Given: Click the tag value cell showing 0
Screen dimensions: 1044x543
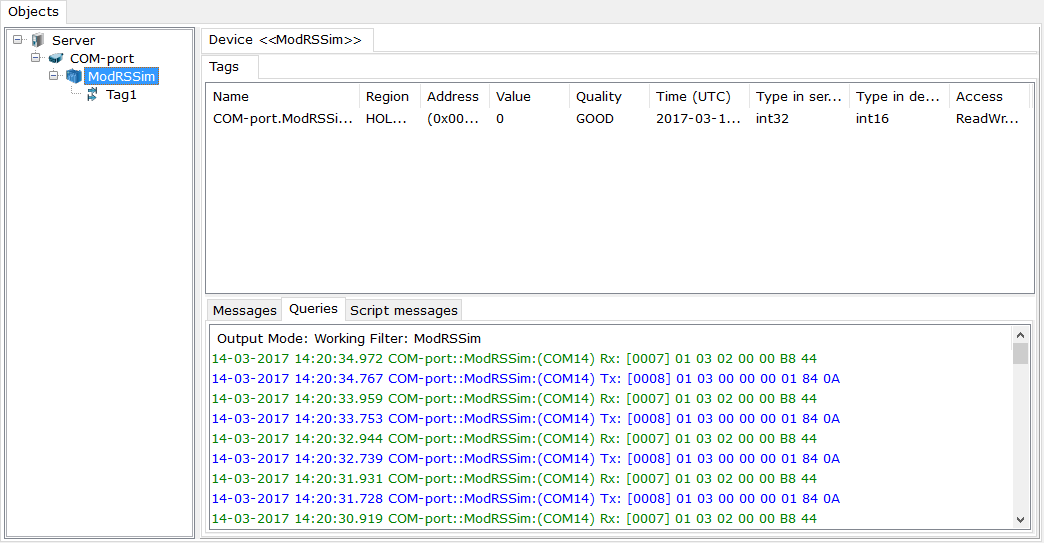Looking at the screenshot, I should pos(500,118).
